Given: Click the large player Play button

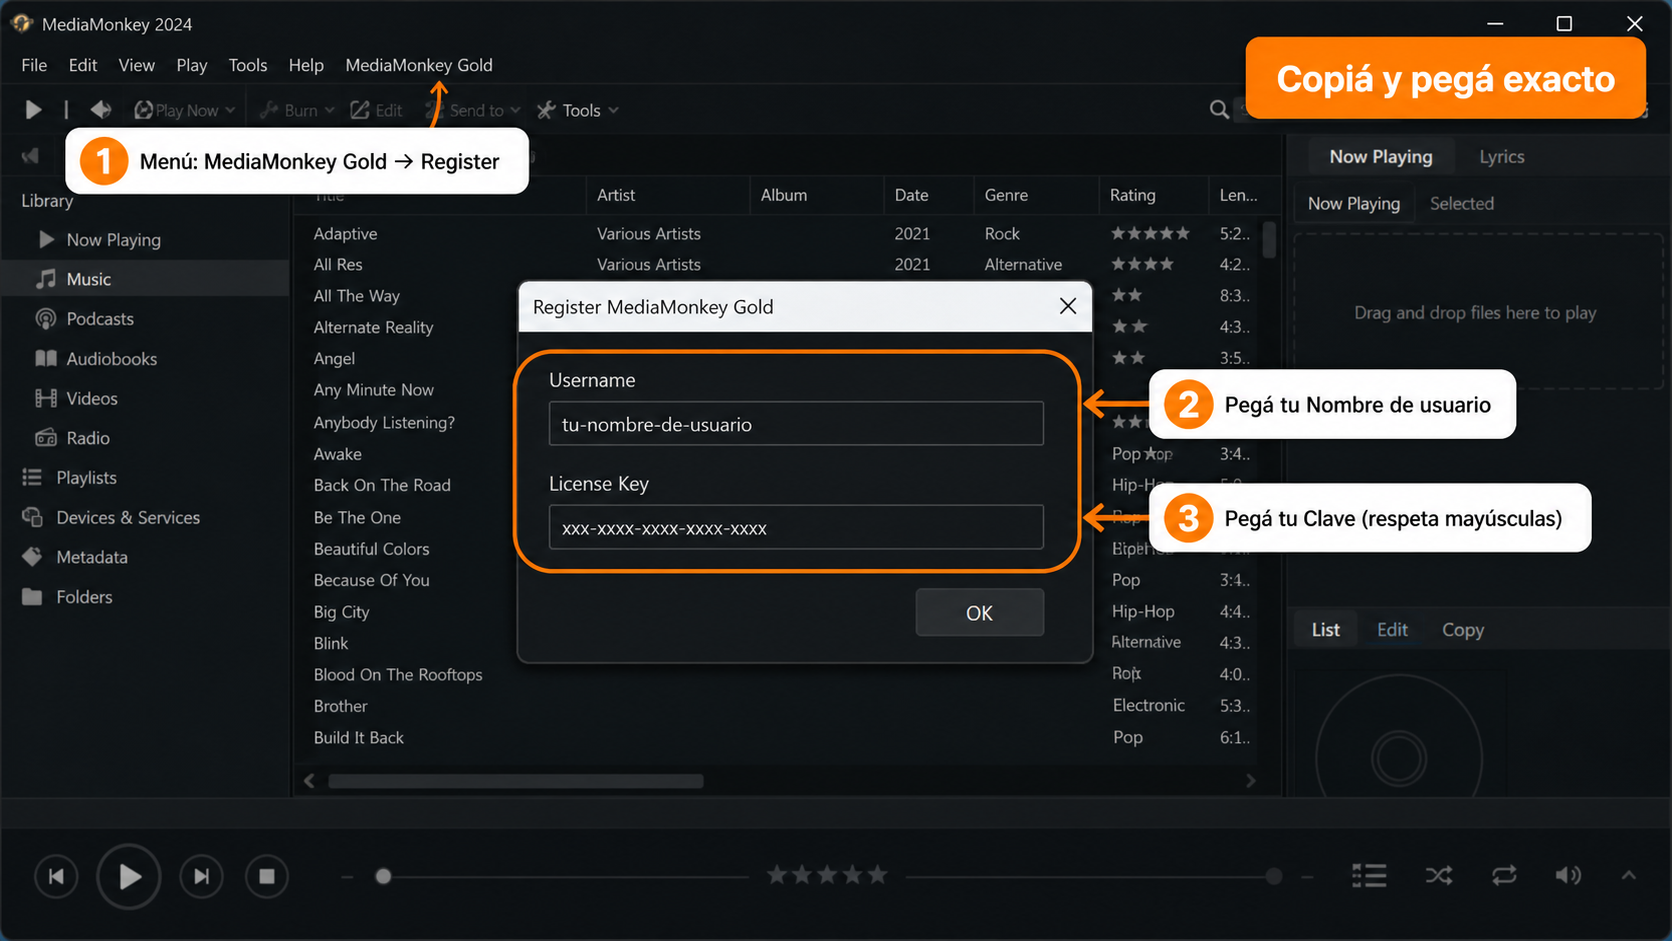Looking at the screenshot, I should pos(129,877).
